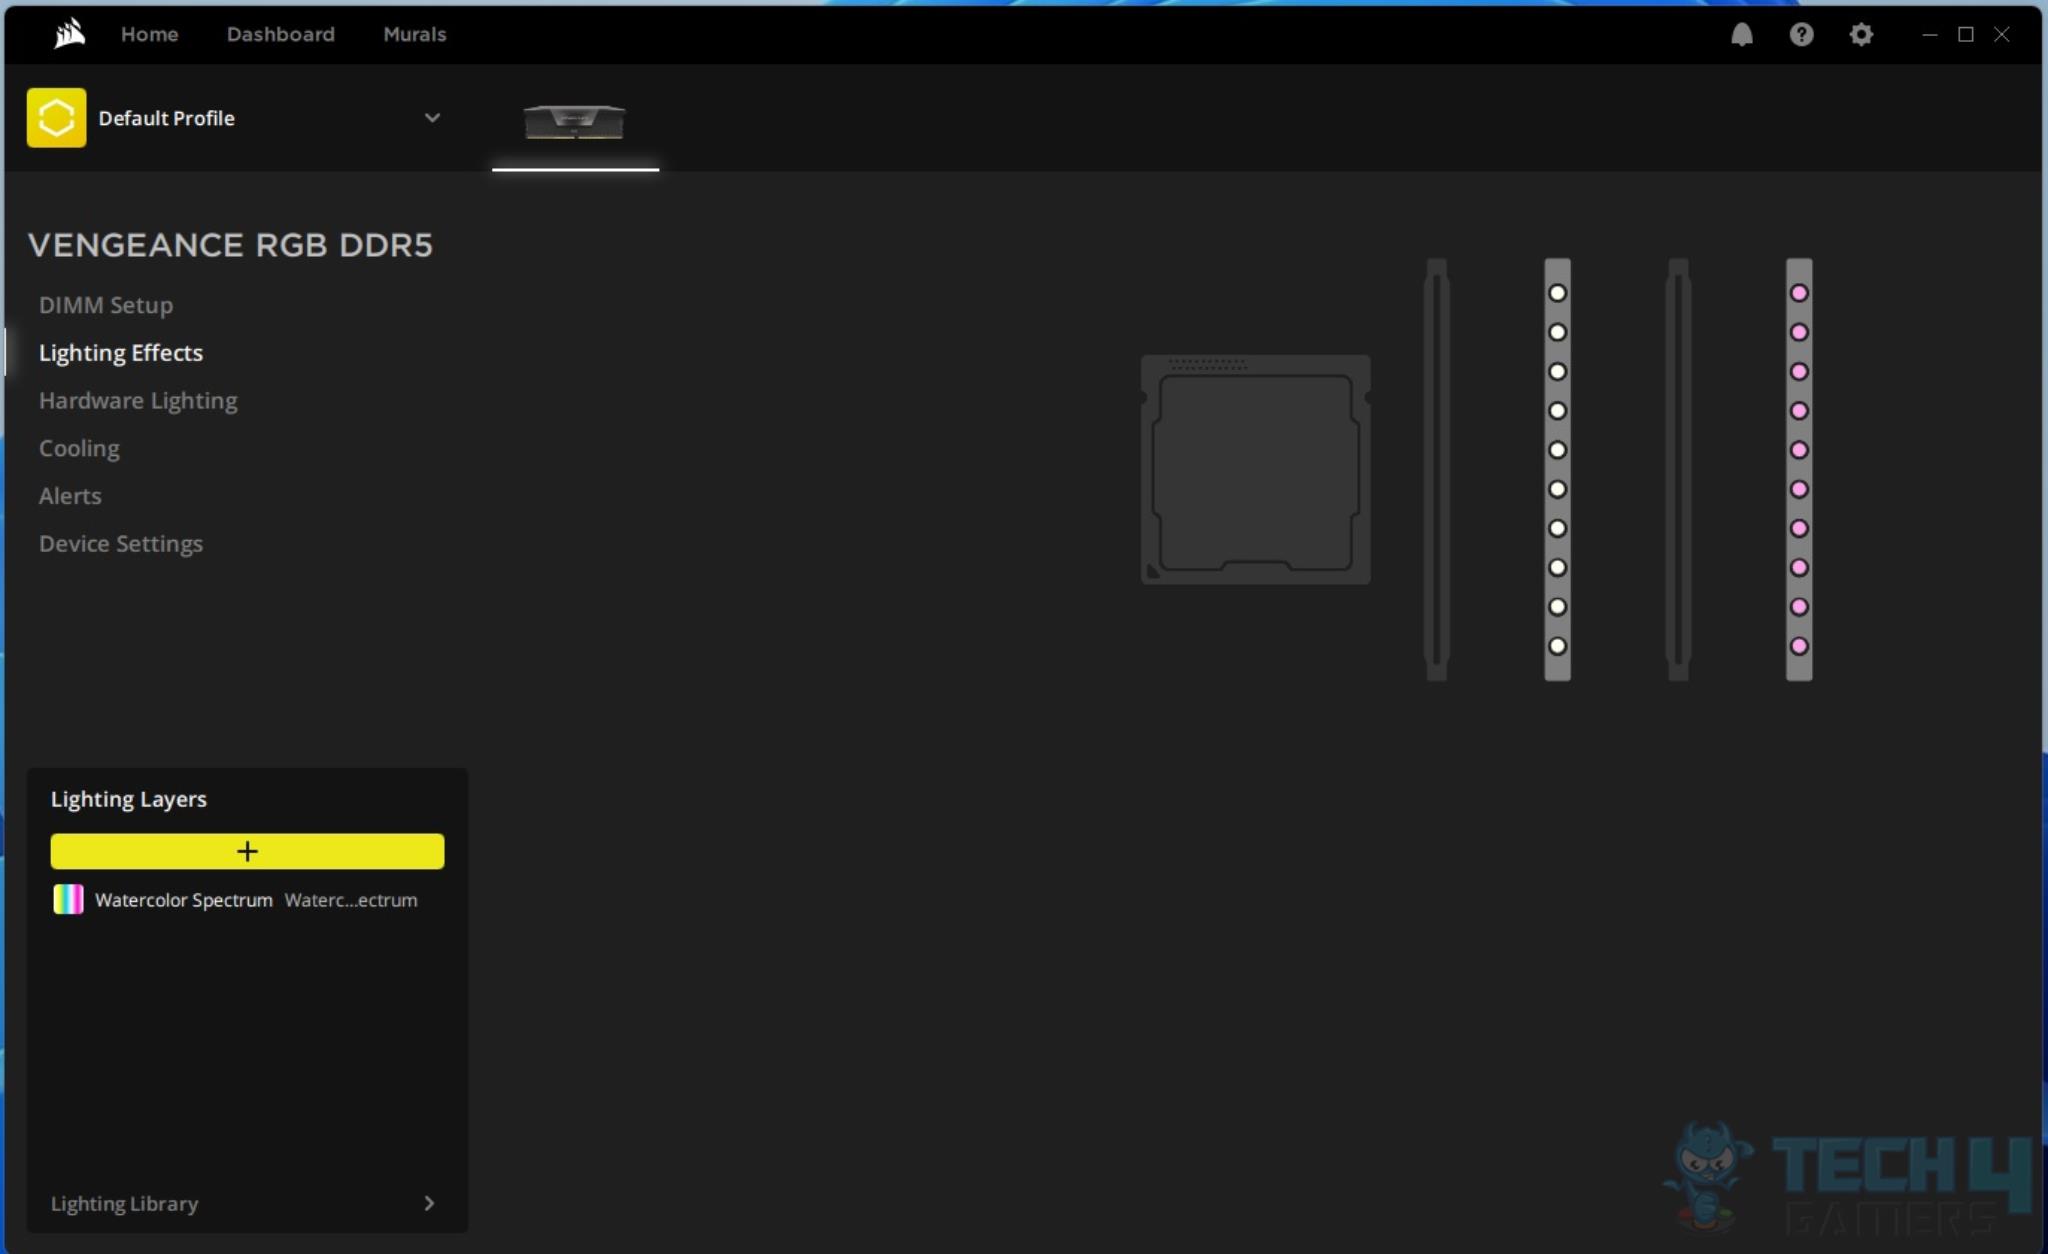Expand the Lighting Library panel
Viewport: 2048px width, 1254px height.
click(x=246, y=1203)
